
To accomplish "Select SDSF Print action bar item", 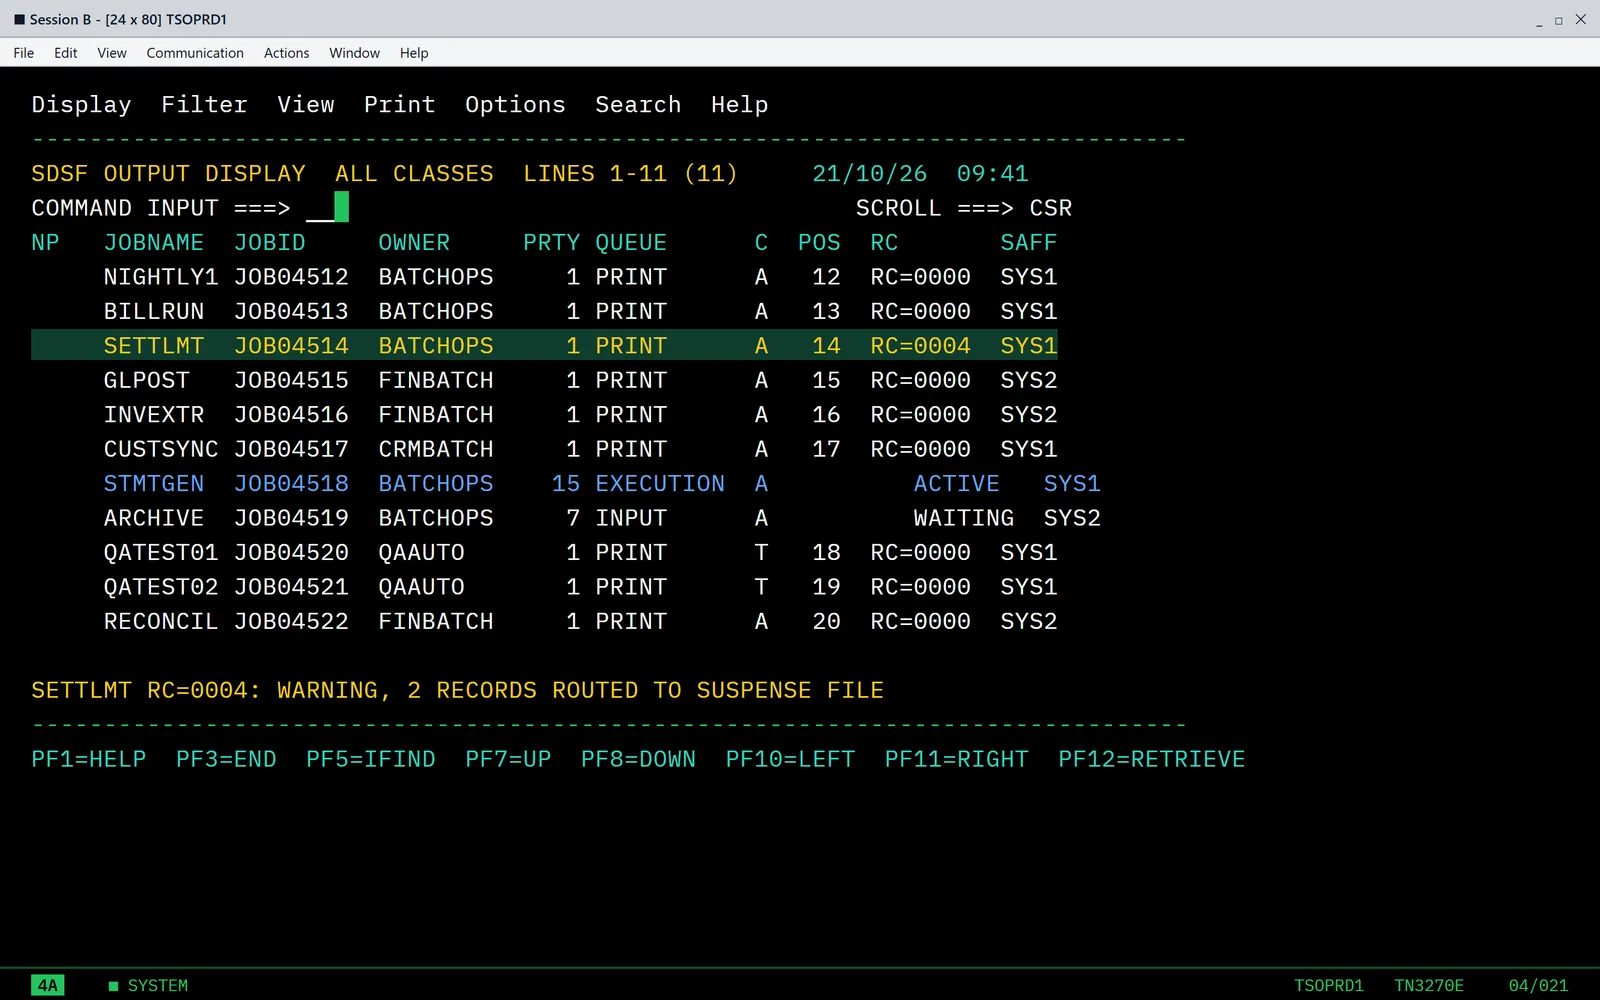I will point(400,105).
